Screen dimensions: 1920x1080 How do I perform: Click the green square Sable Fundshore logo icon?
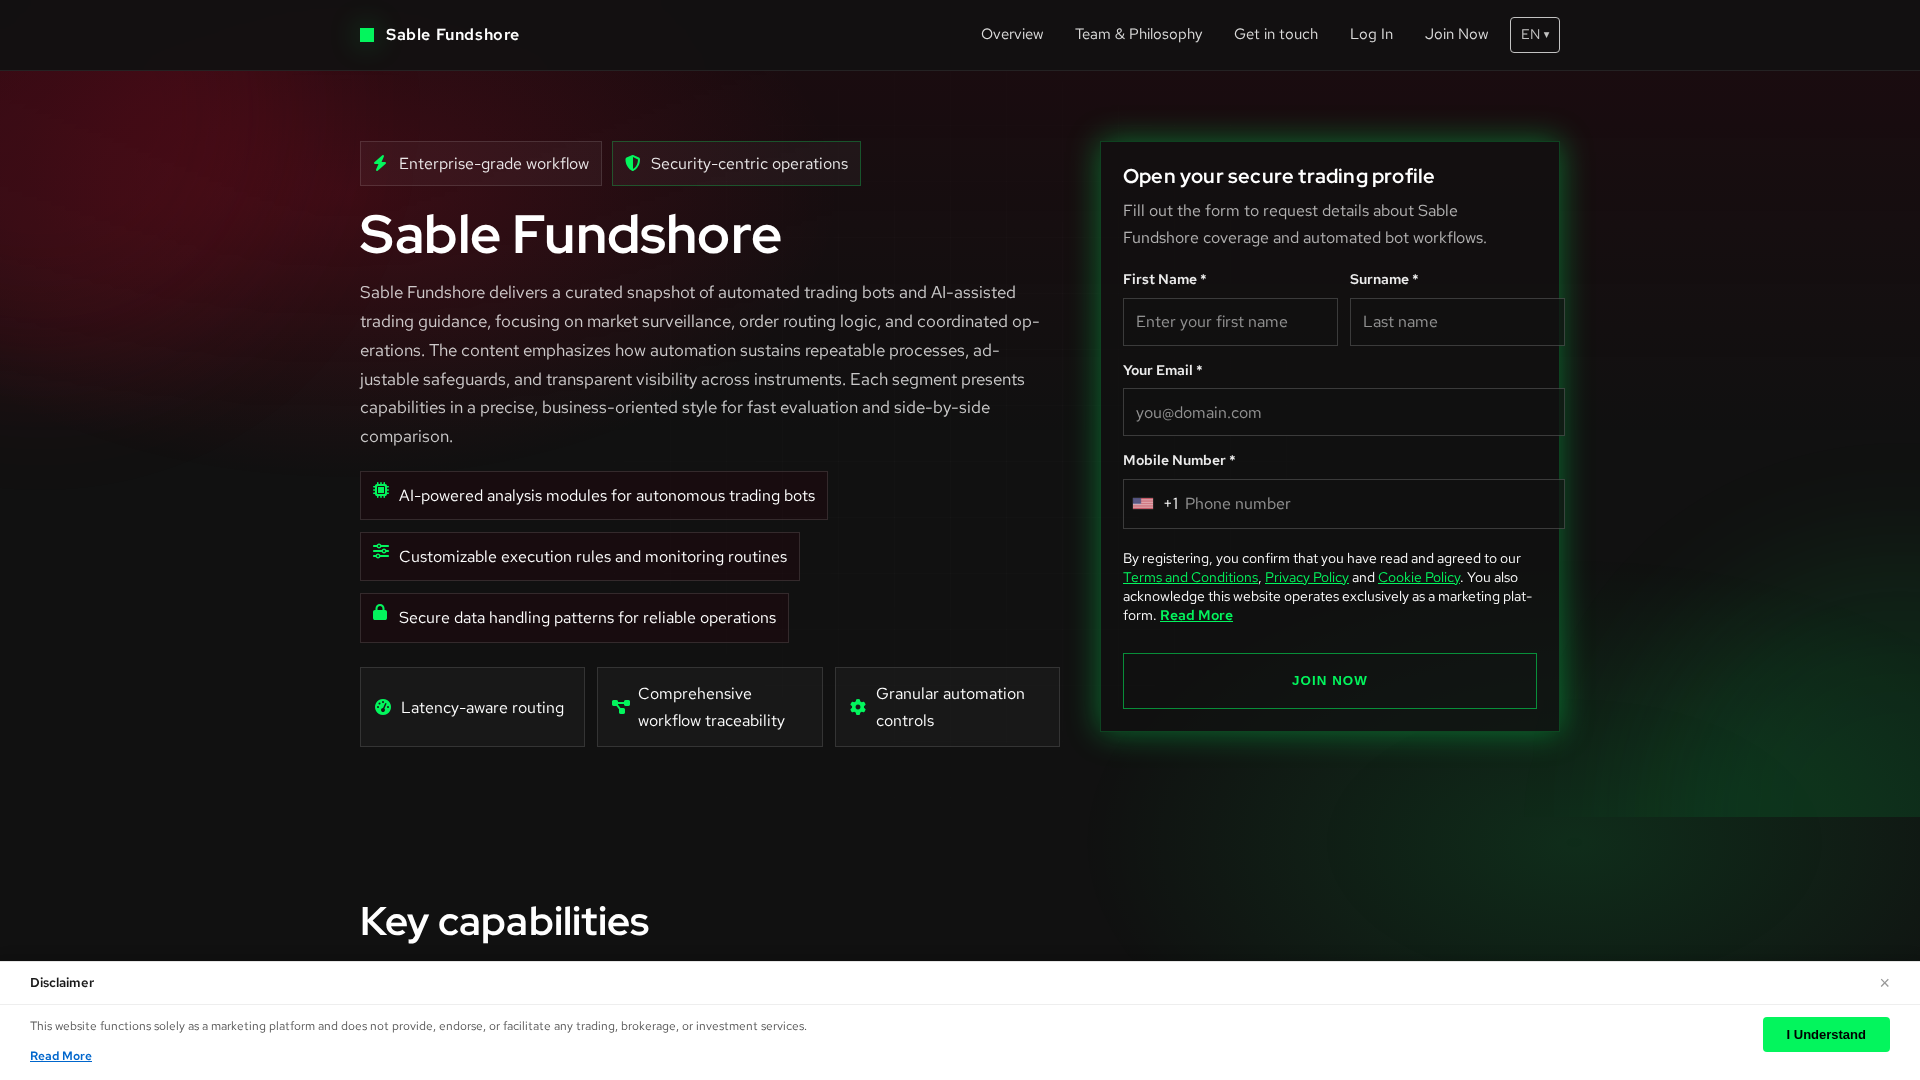tap(367, 35)
